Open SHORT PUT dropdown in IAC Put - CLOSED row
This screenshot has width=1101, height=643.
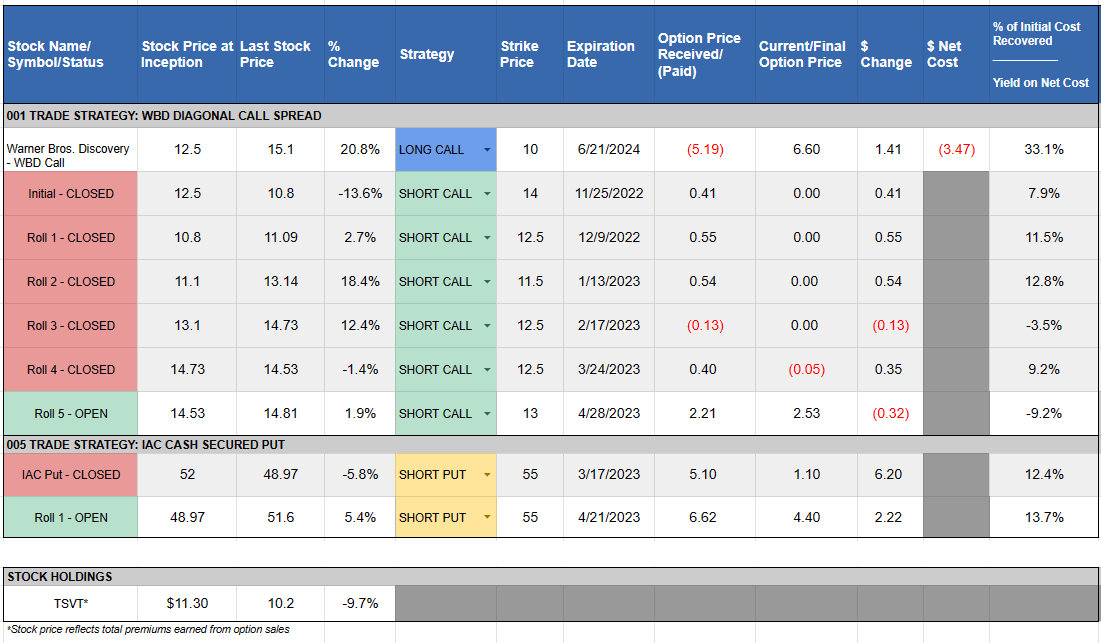[x=487, y=475]
